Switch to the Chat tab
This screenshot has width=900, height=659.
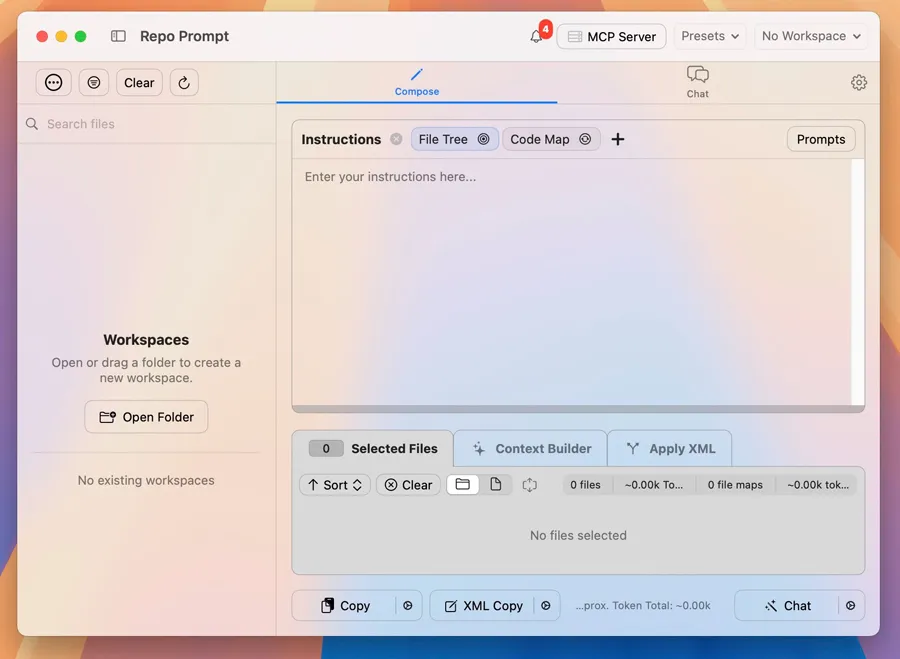point(697,82)
